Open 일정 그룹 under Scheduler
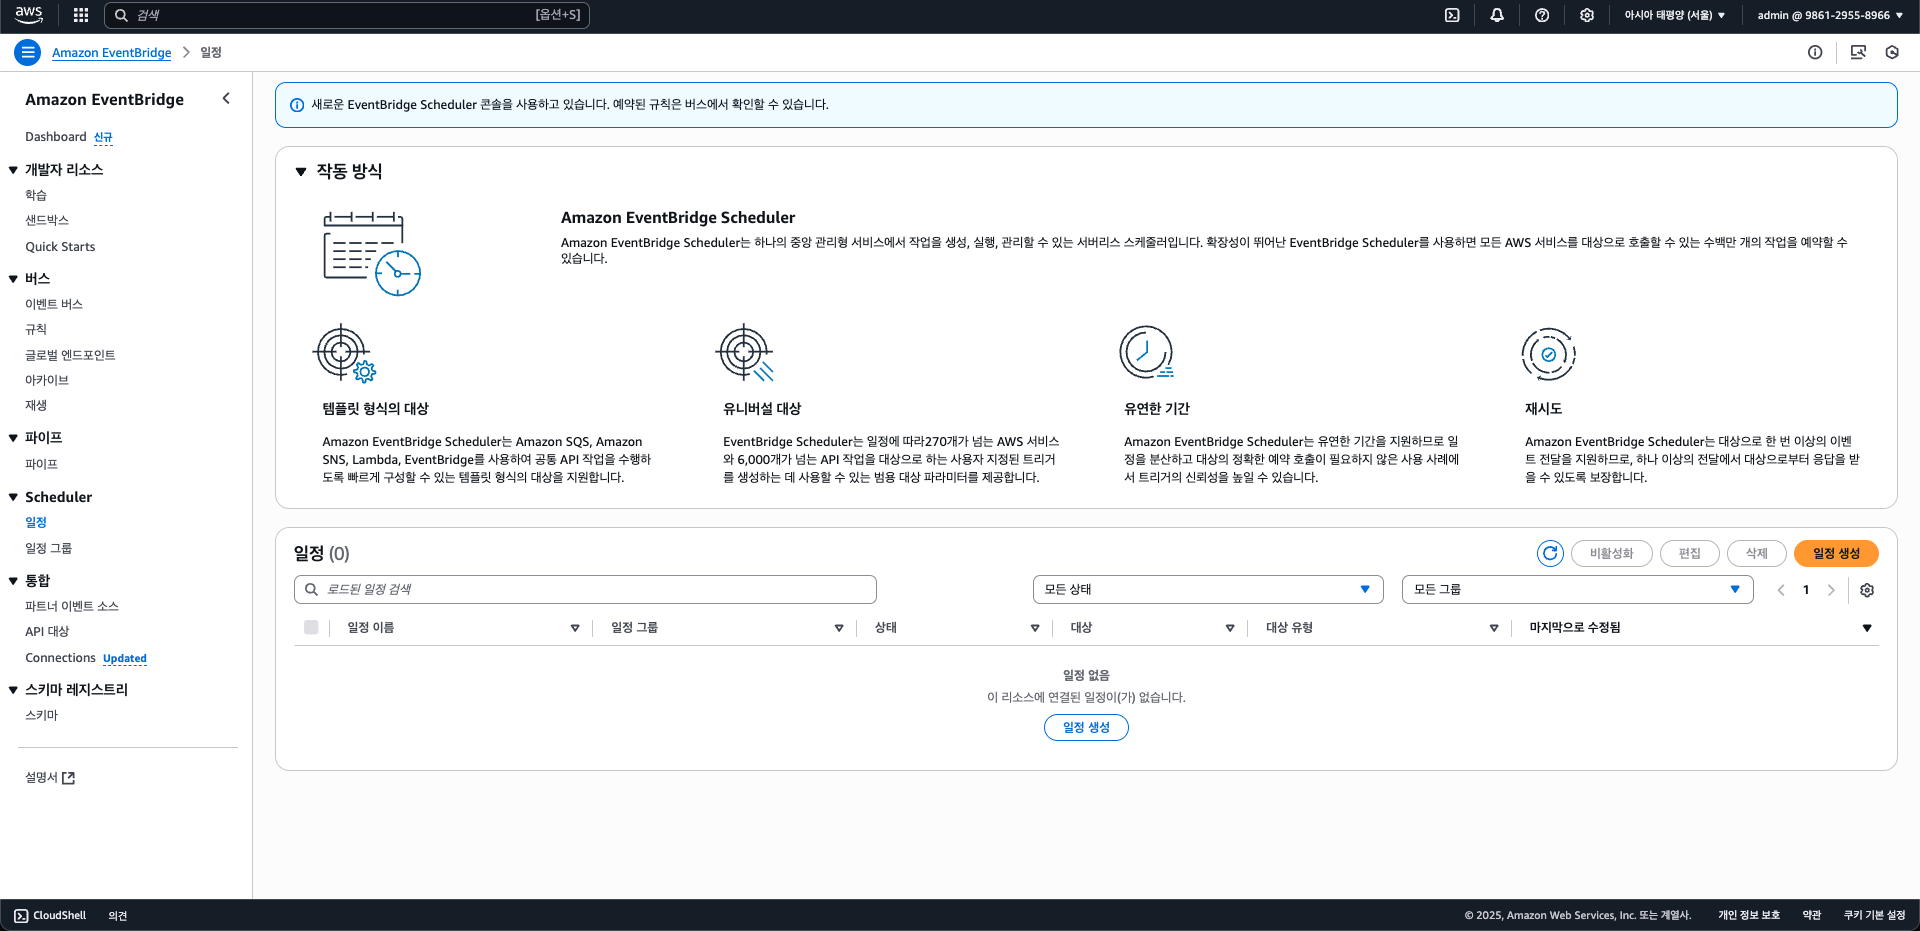This screenshot has height=931, width=1920. [x=48, y=548]
